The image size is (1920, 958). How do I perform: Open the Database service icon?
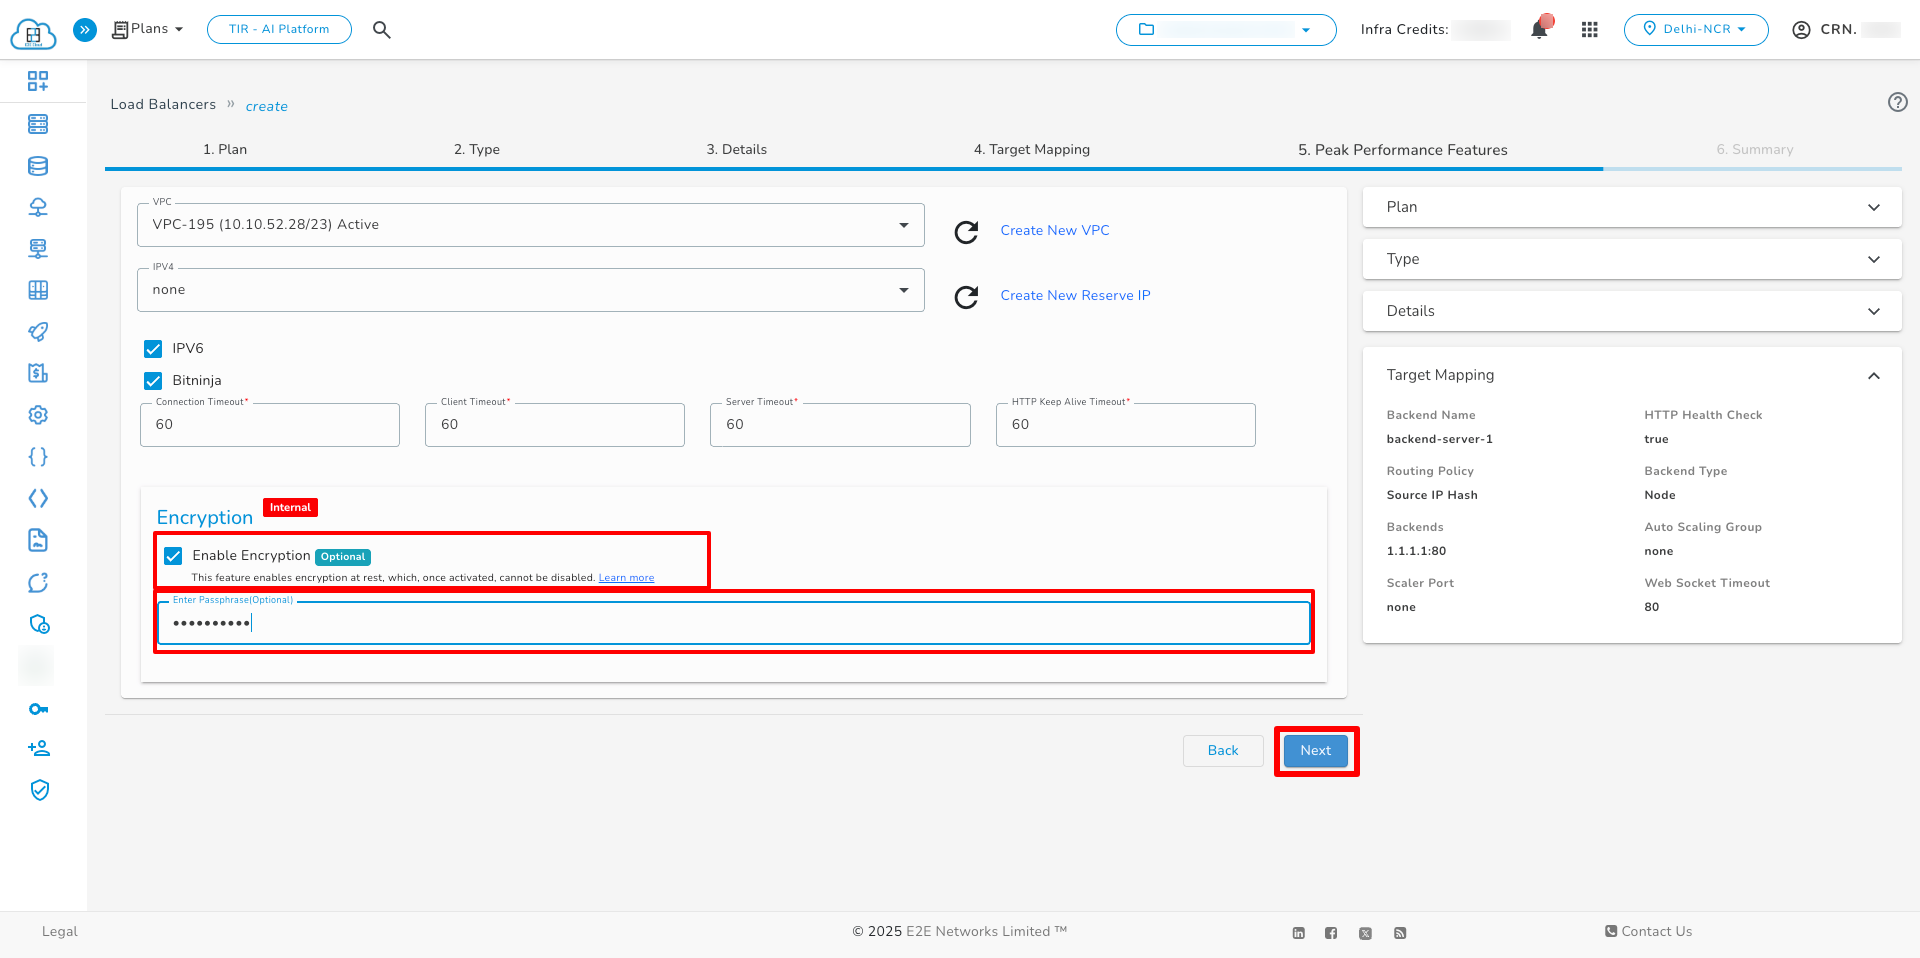click(x=38, y=165)
